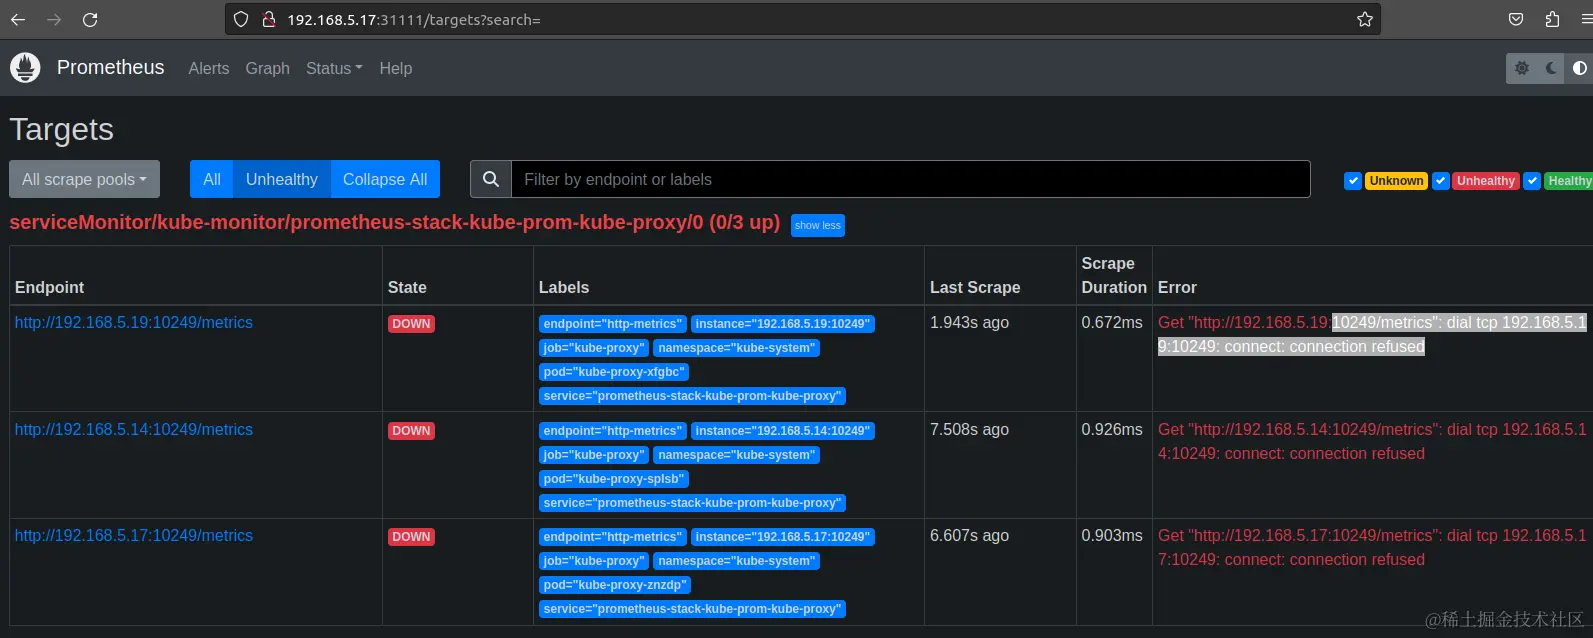This screenshot has width=1593, height=638.
Task: Click the insecure connection lock icon
Action: pyautogui.click(x=268, y=19)
